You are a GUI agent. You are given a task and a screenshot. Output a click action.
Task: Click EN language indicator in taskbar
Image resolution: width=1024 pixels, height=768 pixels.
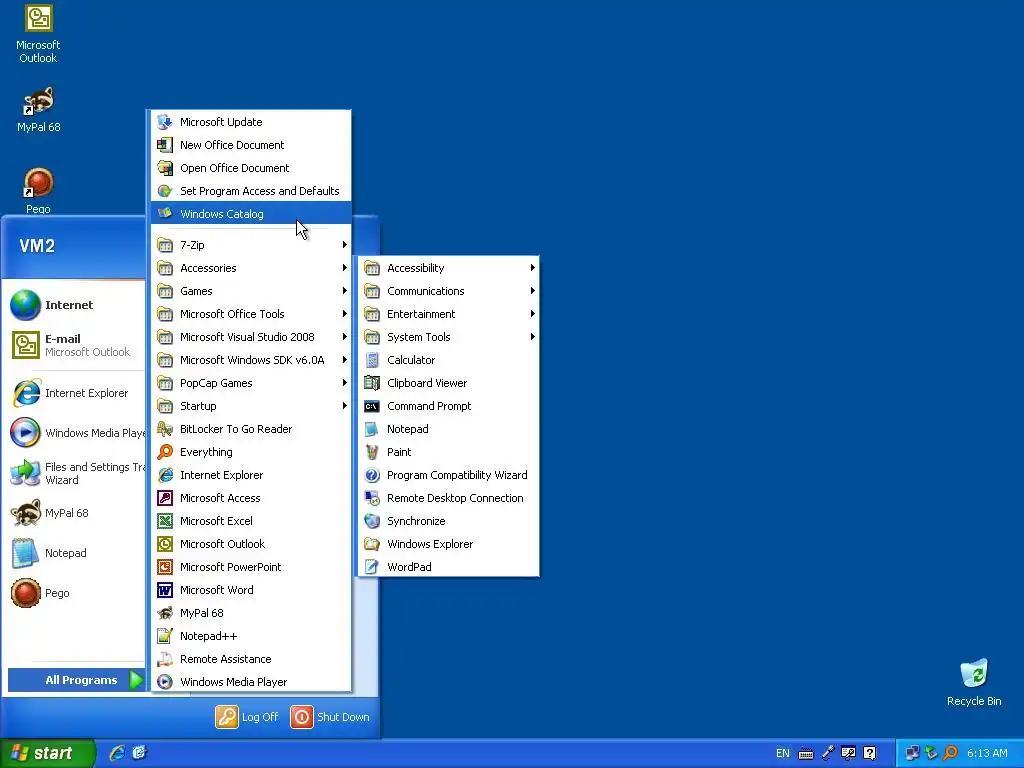[x=782, y=753]
